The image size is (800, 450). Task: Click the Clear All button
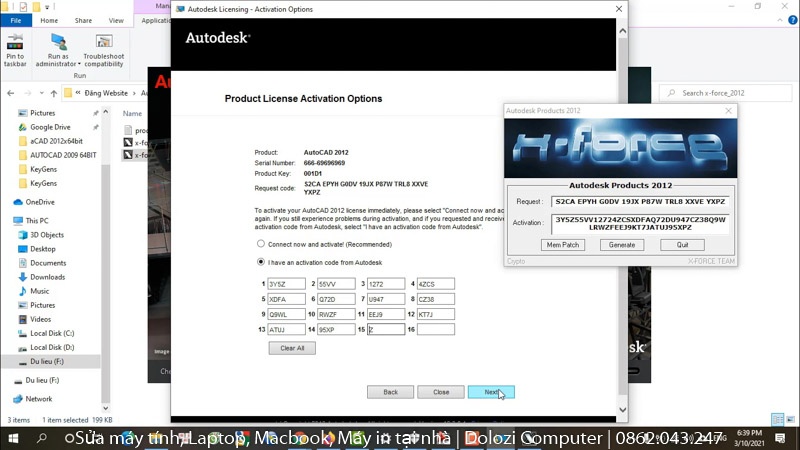tap(292, 348)
